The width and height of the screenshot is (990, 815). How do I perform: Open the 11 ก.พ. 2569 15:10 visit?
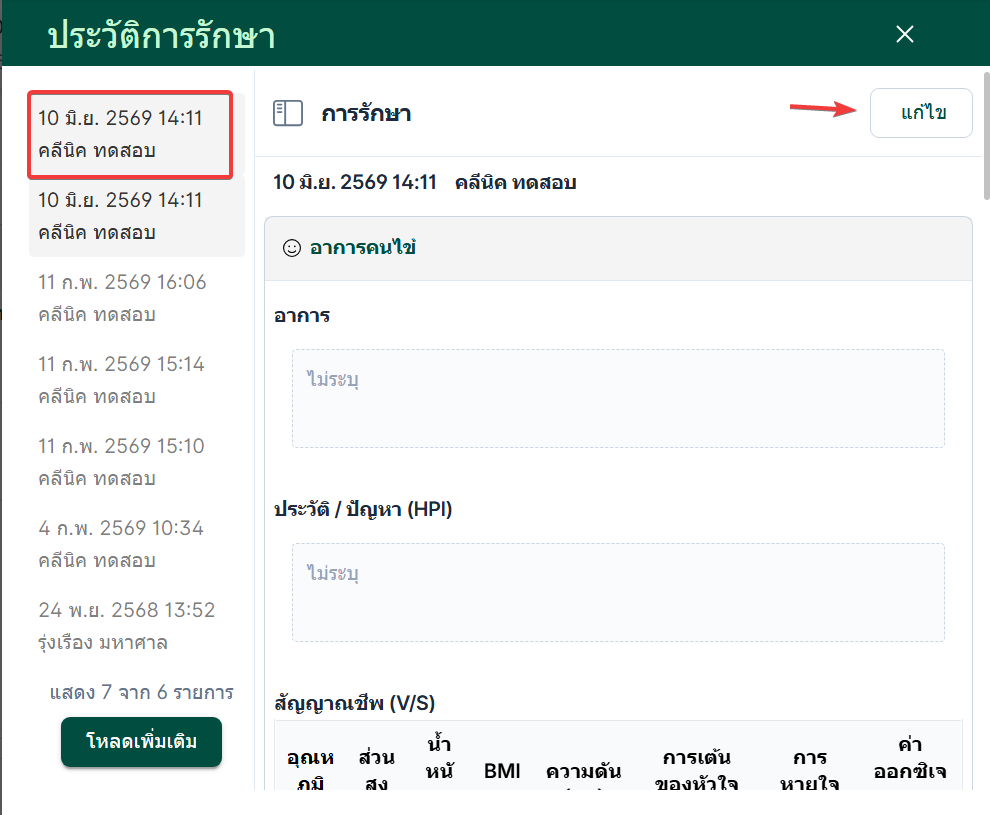(x=137, y=462)
